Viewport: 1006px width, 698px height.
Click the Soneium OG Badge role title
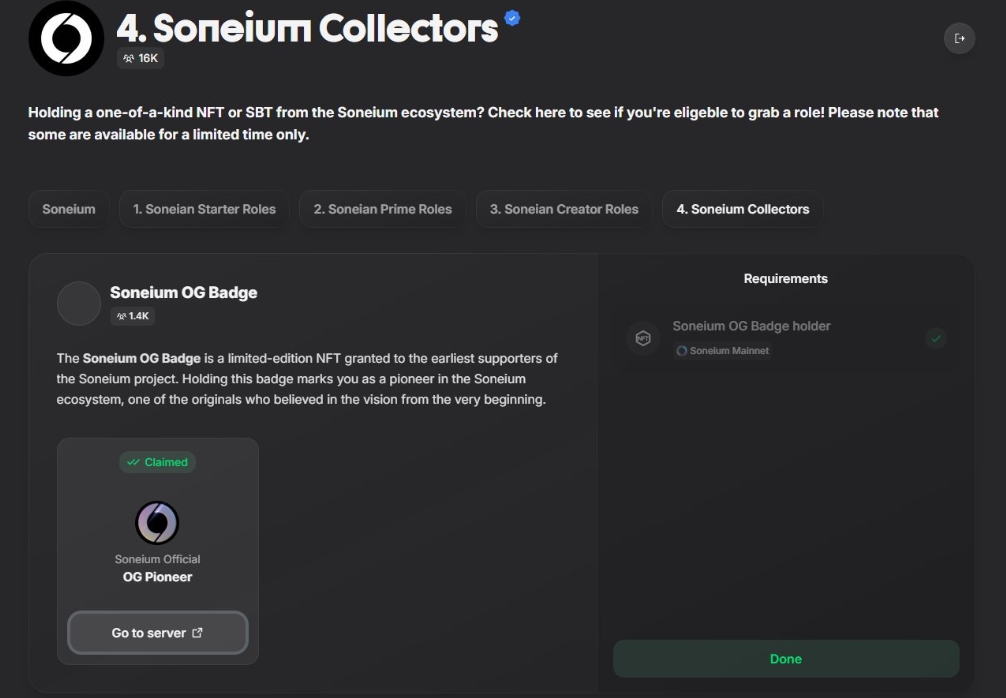point(183,293)
